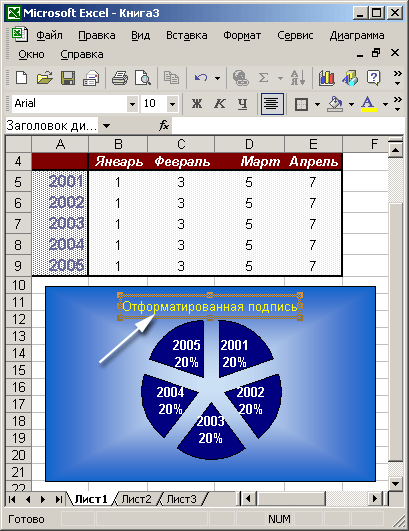
Task: Open the Файл menu
Action: [49, 35]
